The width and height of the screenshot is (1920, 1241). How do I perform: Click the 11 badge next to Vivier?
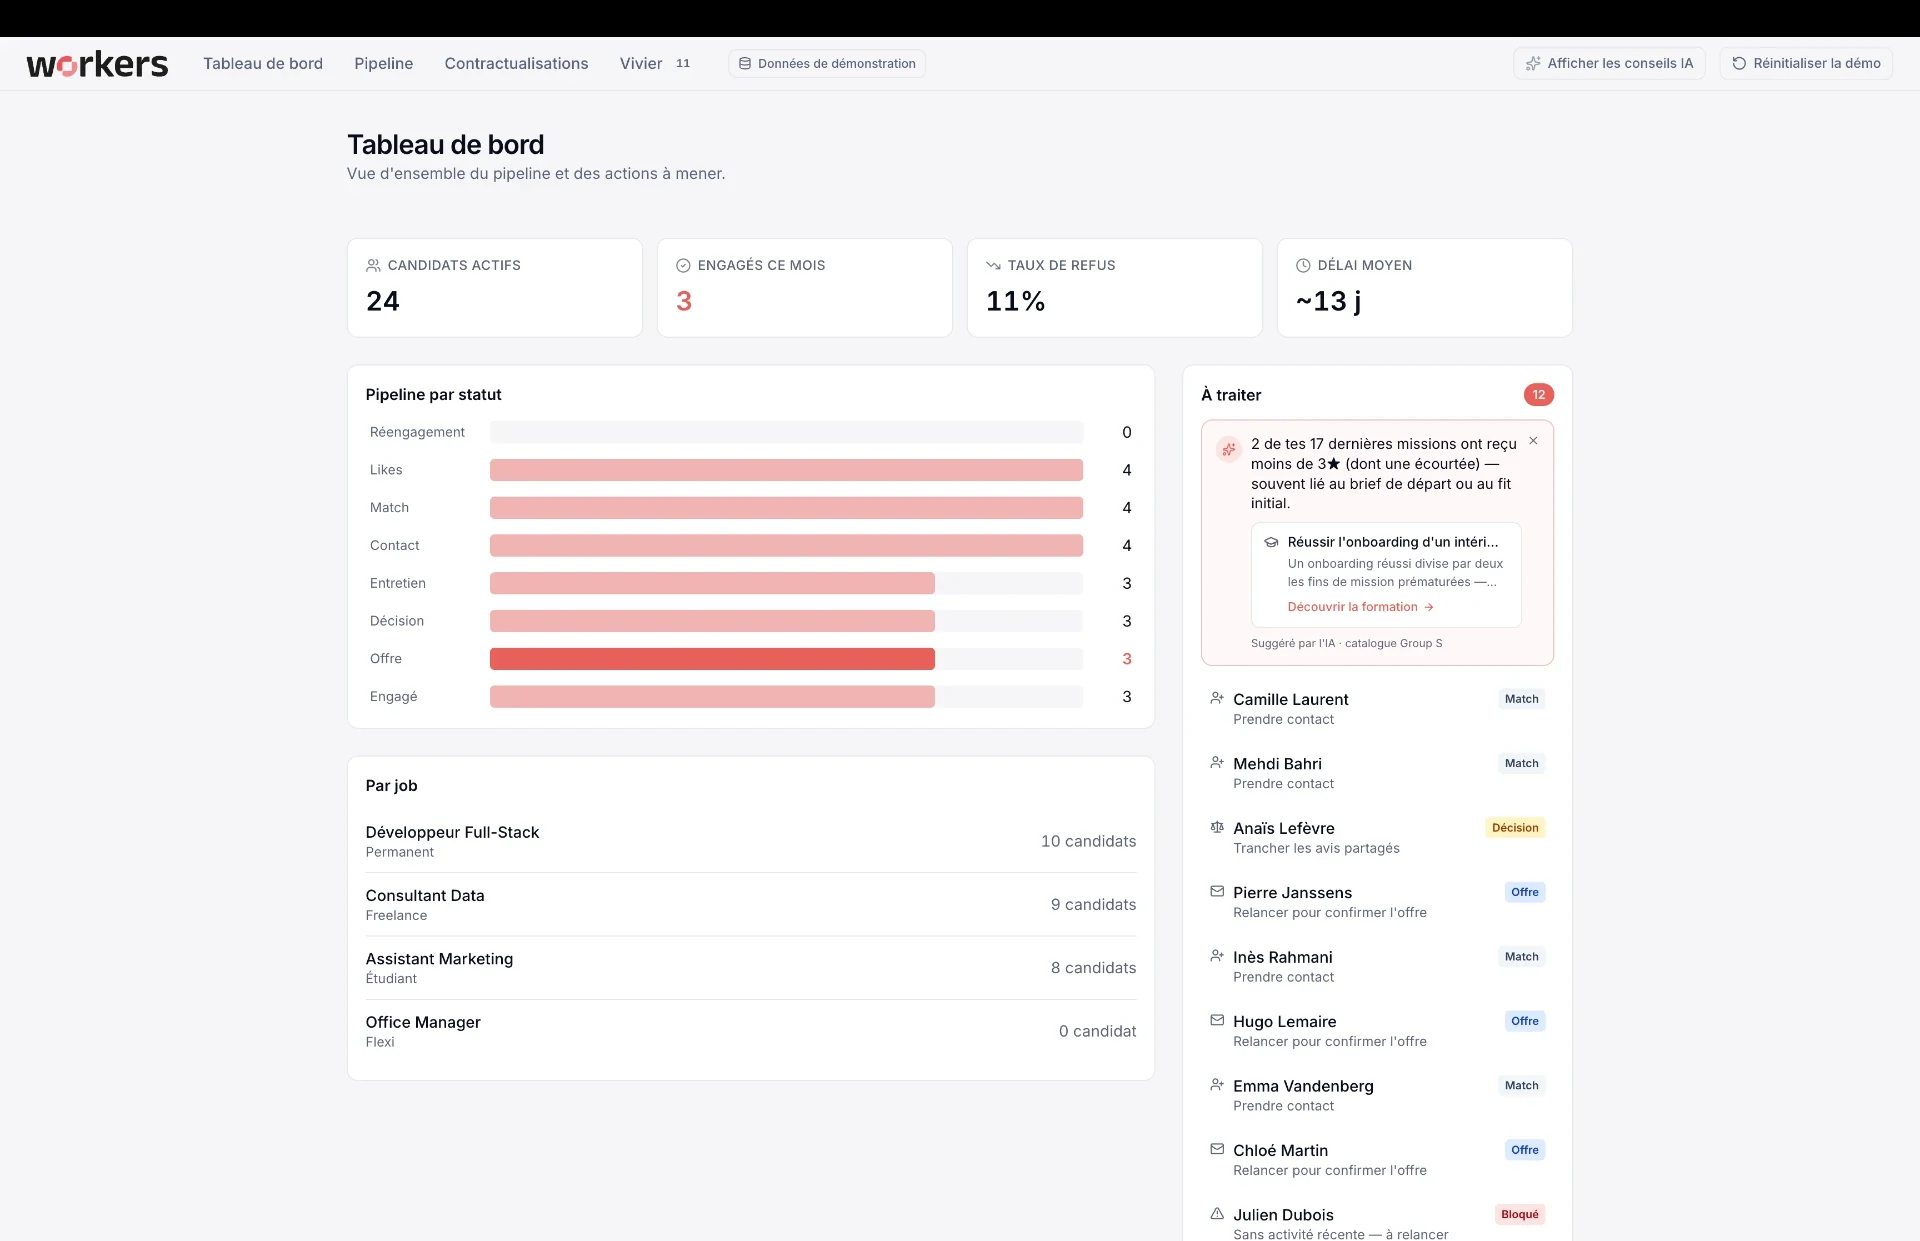coord(683,63)
